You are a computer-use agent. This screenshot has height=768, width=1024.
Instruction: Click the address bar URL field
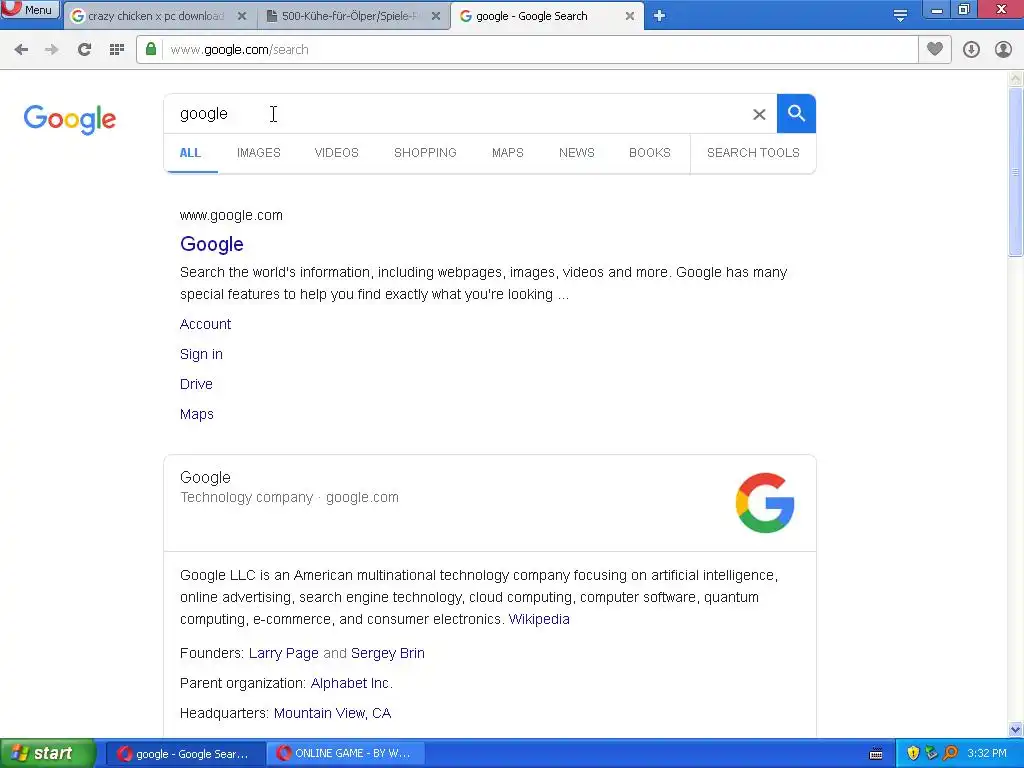[x=539, y=50]
